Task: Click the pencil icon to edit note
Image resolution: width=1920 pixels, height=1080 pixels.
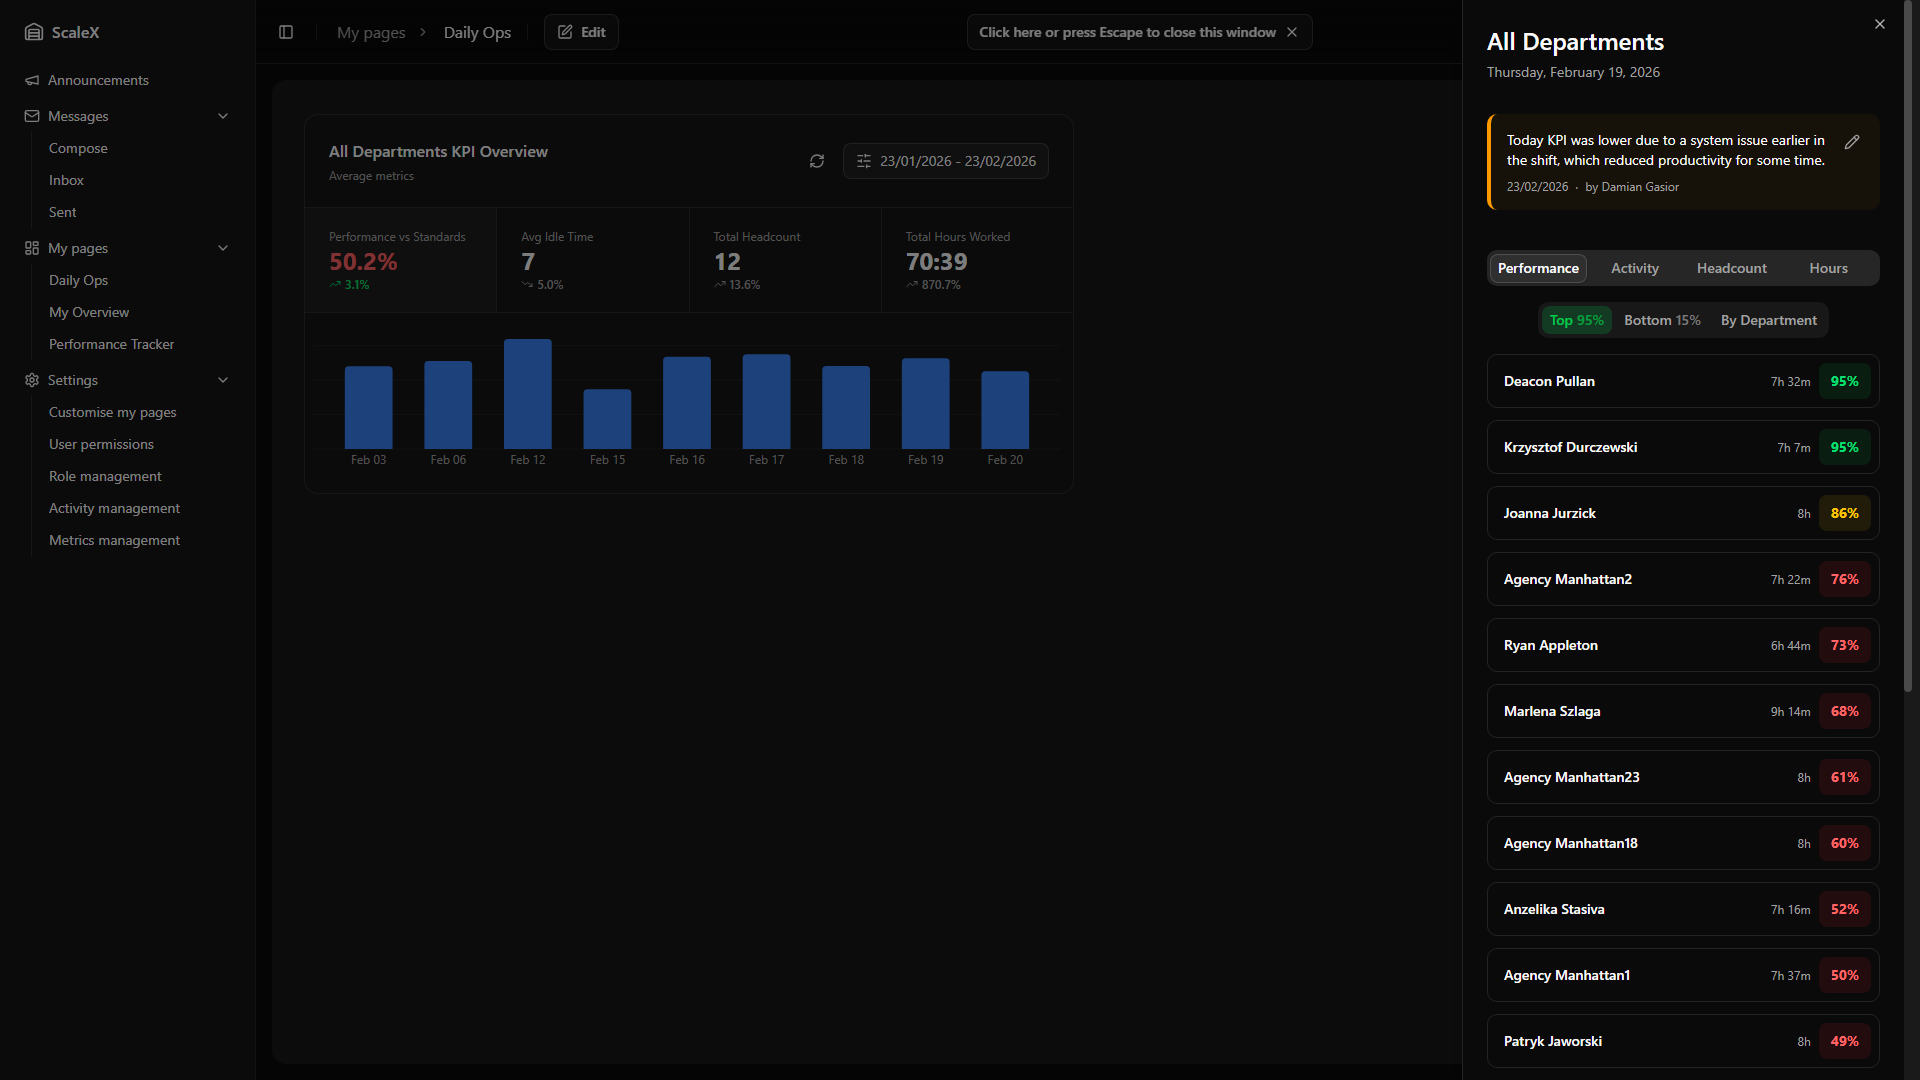Action: [1852, 142]
